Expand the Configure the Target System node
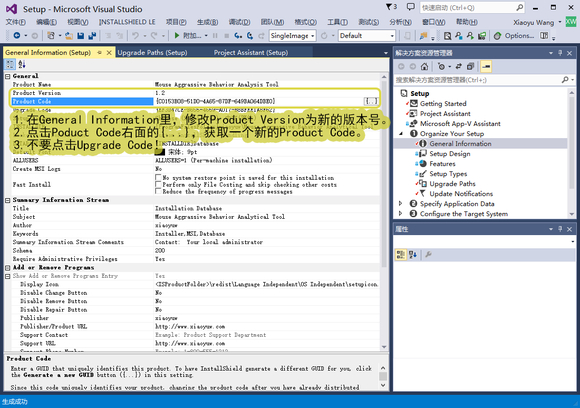This screenshot has height=408, width=580. (401, 213)
